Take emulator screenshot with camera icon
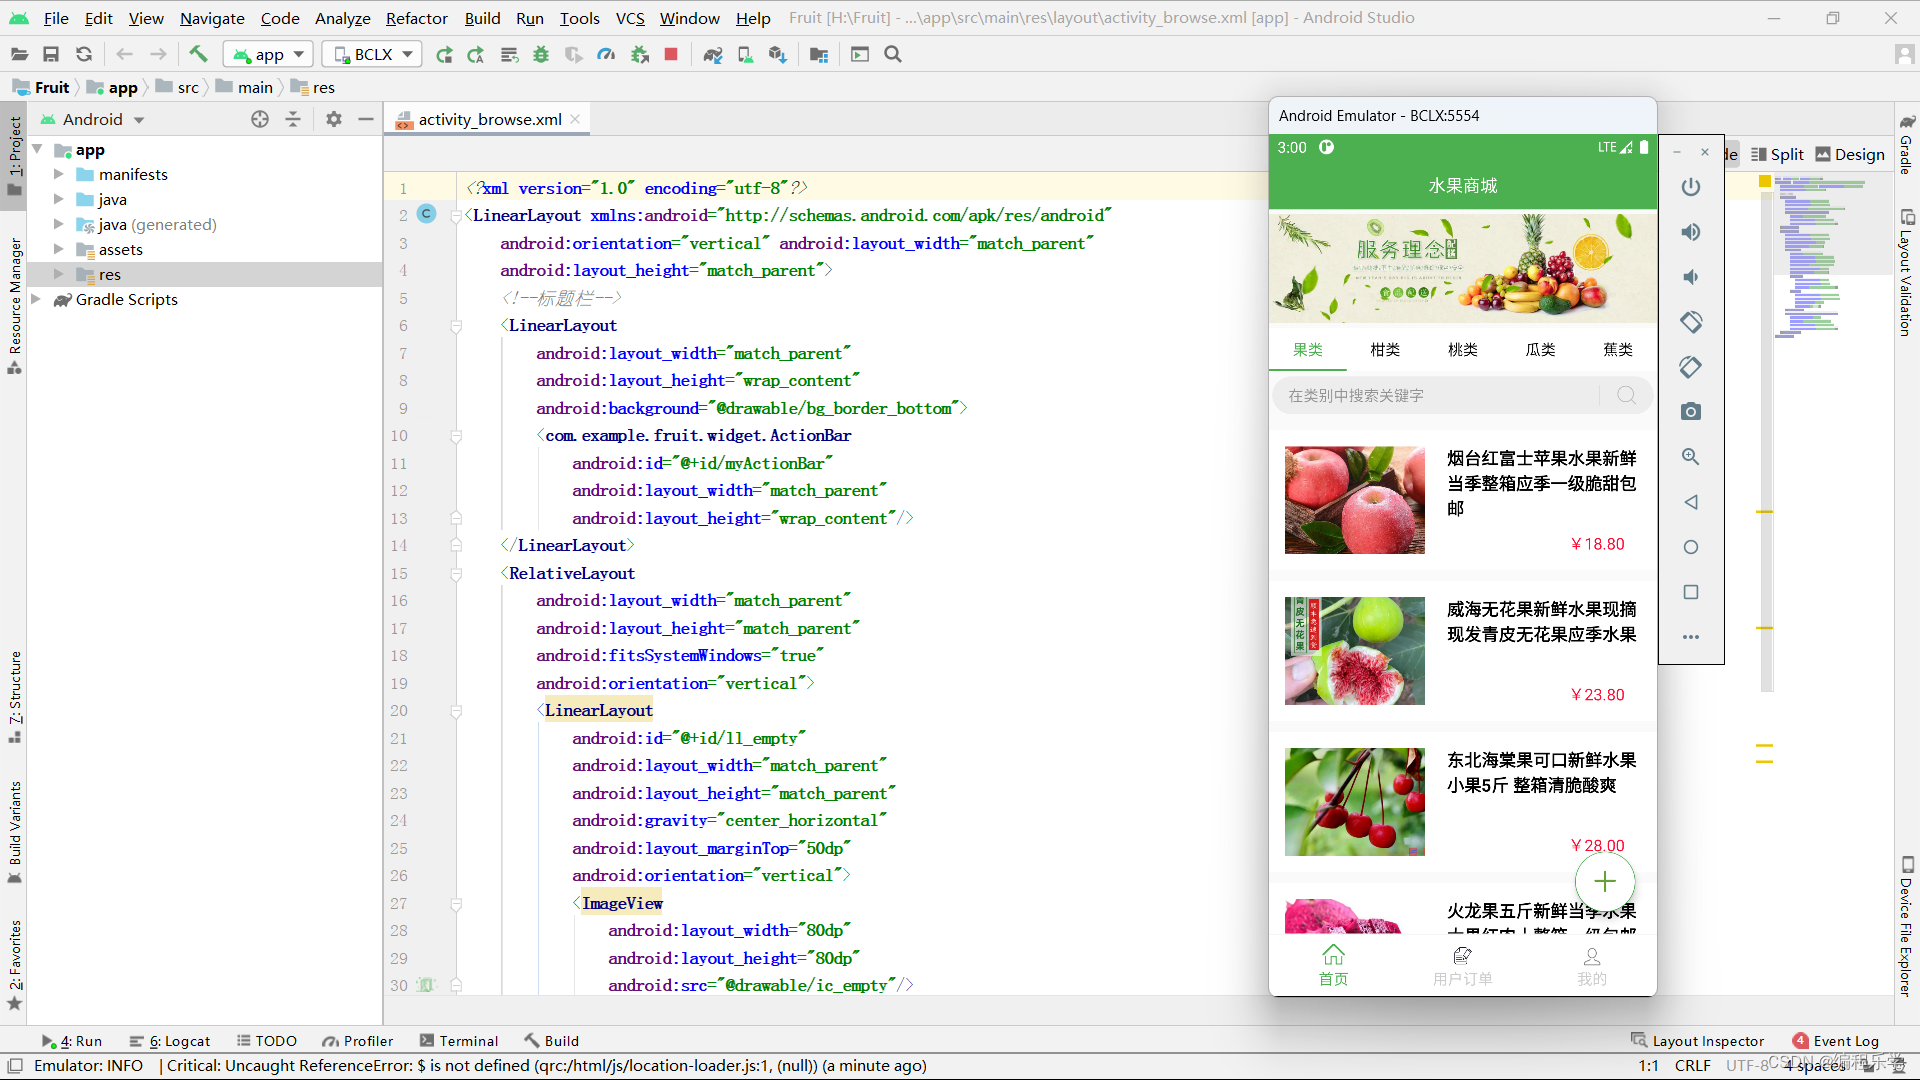Image resolution: width=1920 pixels, height=1080 pixels. point(1690,412)
